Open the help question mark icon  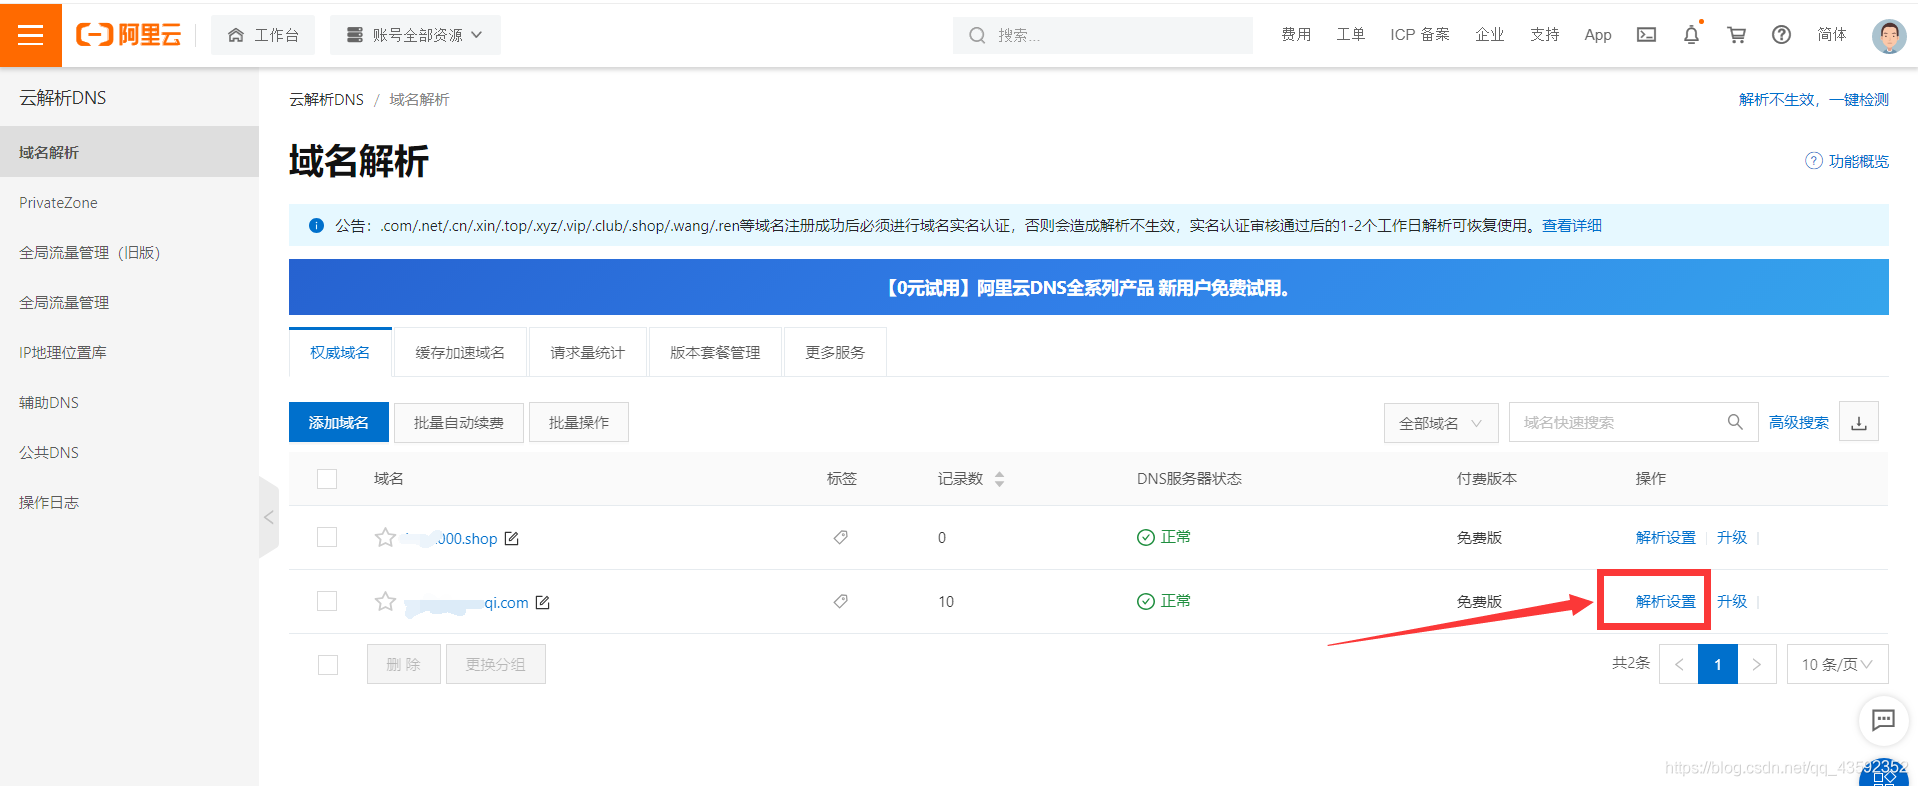(x=1781, y=35)
